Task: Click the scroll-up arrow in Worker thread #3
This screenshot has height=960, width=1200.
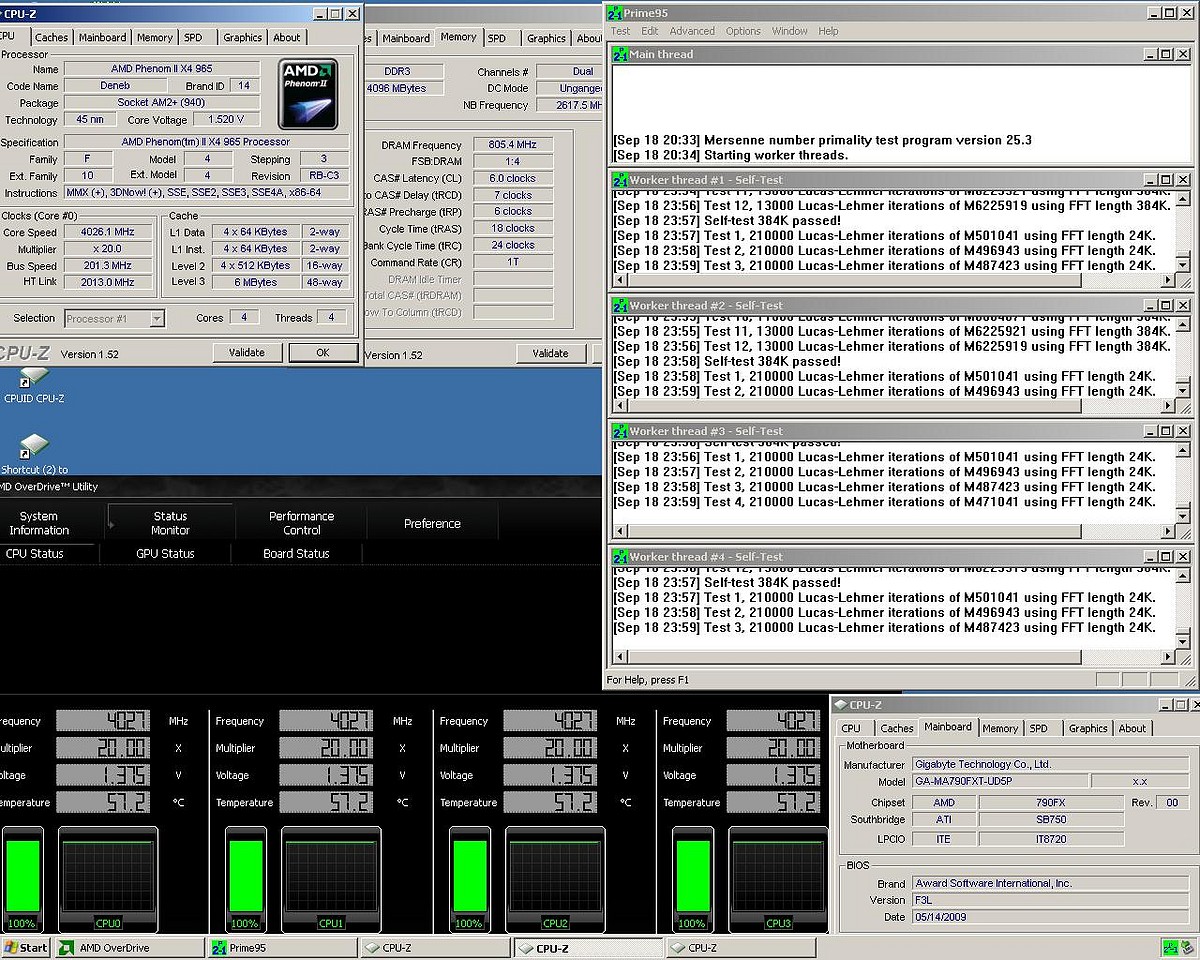Action: 1182,450
